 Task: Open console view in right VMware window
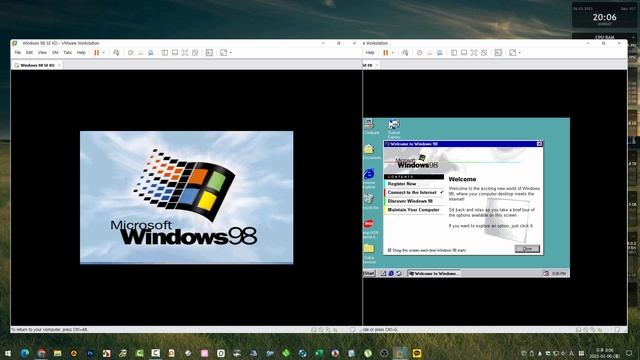pos(498,53)
